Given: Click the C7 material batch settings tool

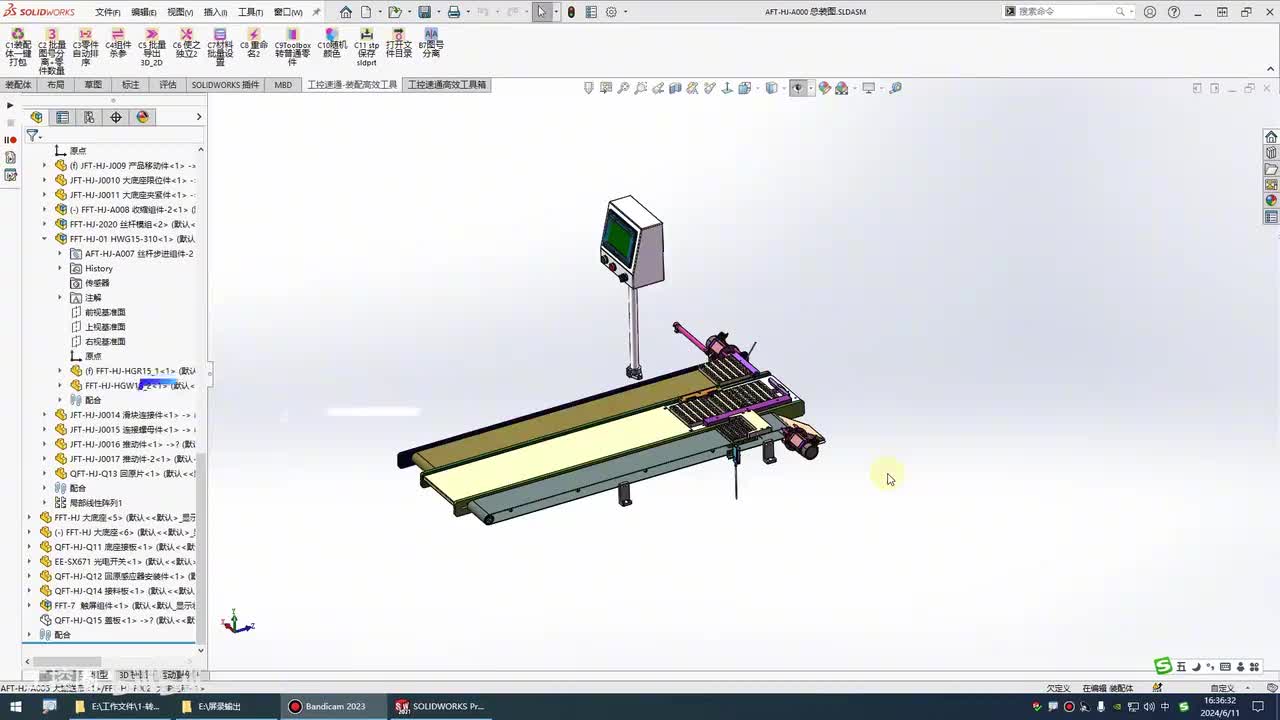Looking at the screenshot, I should tap(220, 47).
